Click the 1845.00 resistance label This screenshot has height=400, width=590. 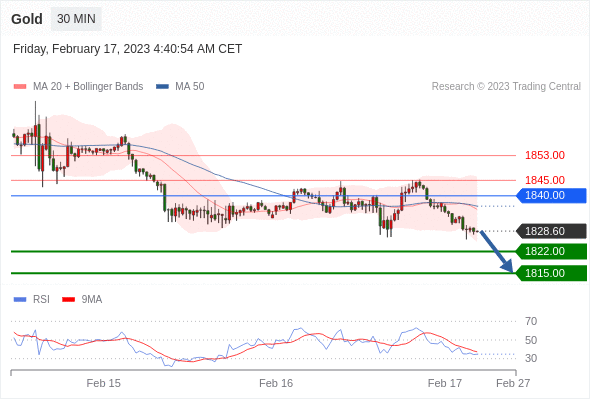[545, 180]
